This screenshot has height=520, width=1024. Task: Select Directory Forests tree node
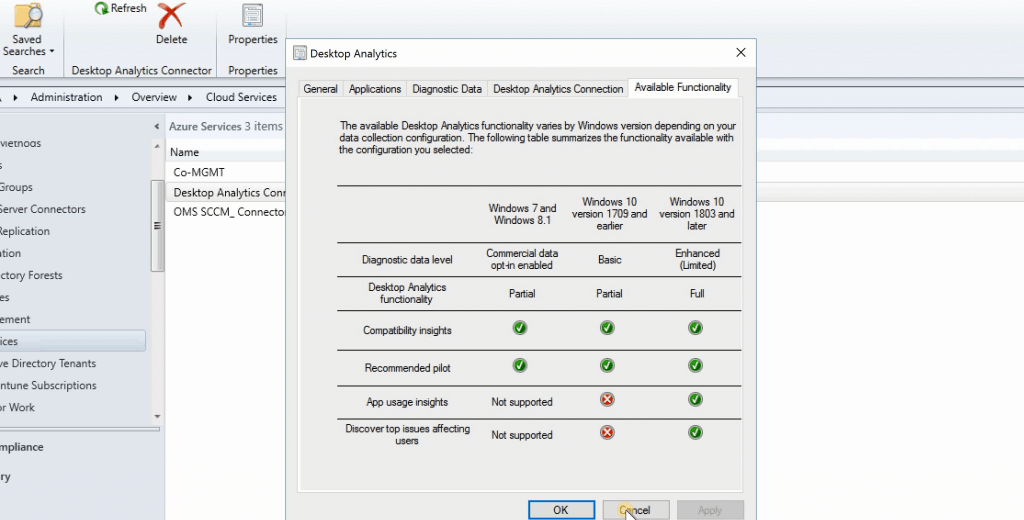(x=31, y=275)
